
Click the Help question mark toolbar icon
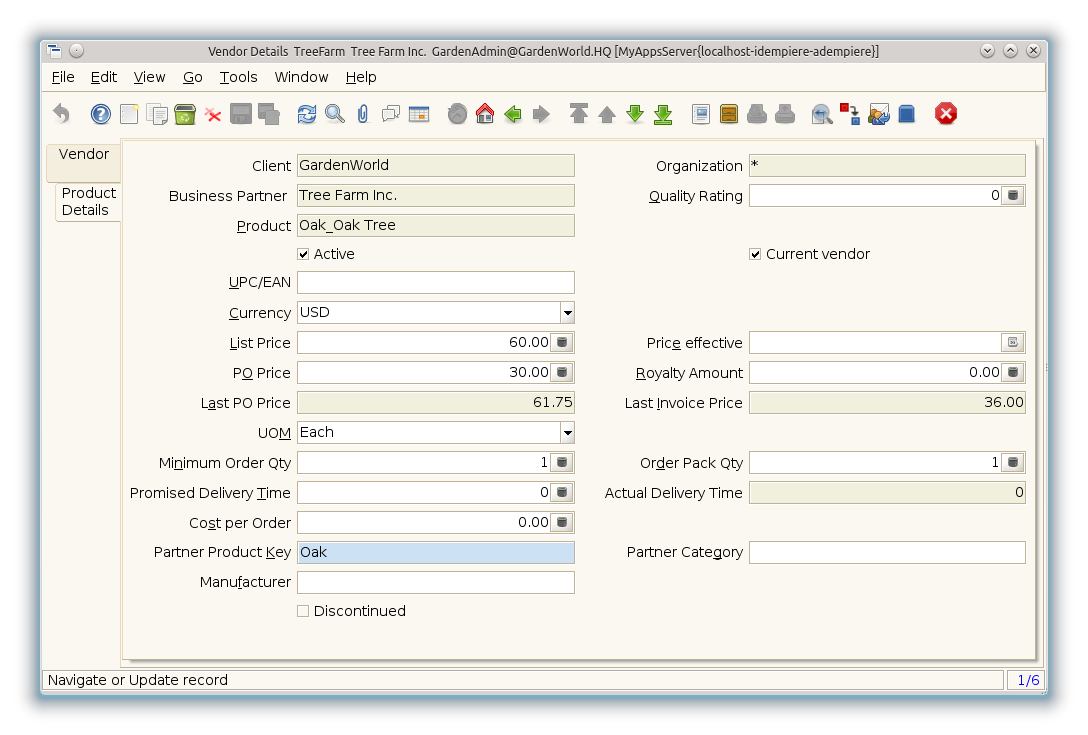[x=101, y=114]
